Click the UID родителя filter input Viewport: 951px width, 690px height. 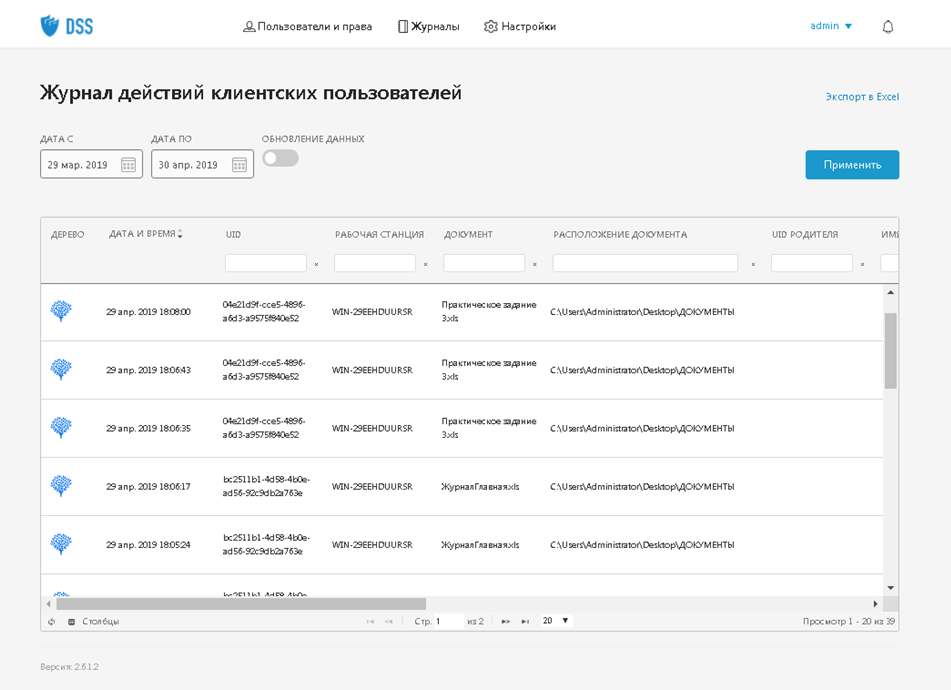(x=812, y=263)
